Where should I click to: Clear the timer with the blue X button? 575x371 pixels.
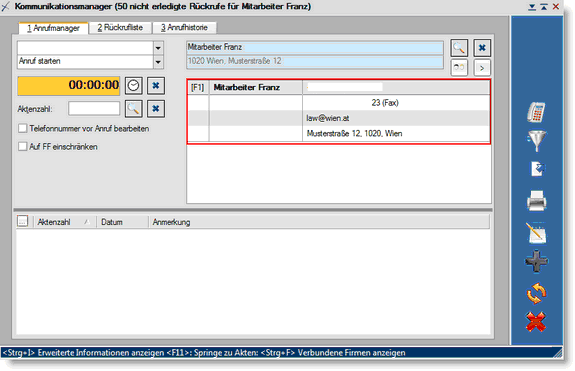pos(156,86)
